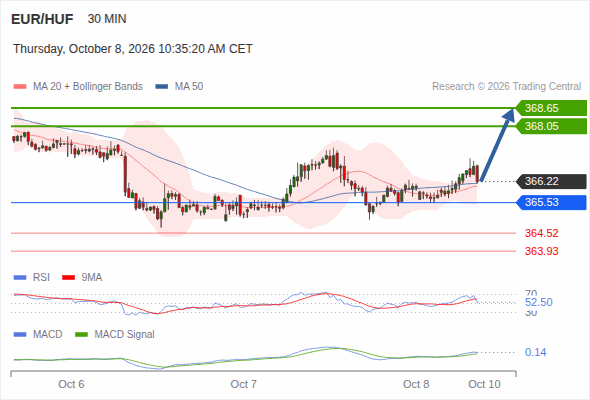590x400 pixels.
Task: Click the RSI 52.50 value label
Action: 539,302
